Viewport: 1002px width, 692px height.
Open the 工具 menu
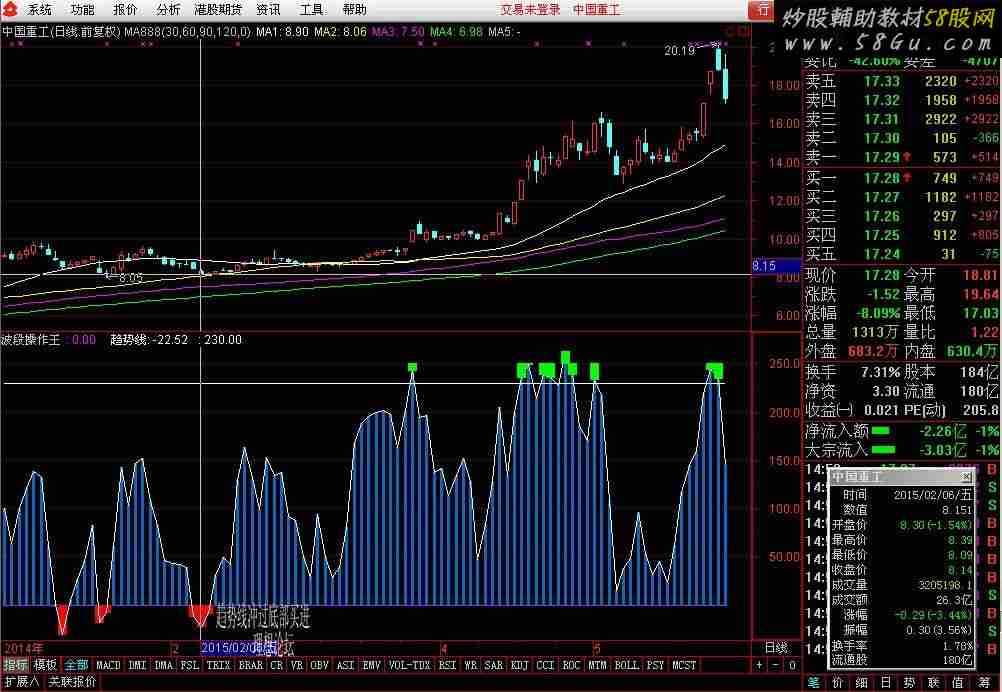point(312,10)
